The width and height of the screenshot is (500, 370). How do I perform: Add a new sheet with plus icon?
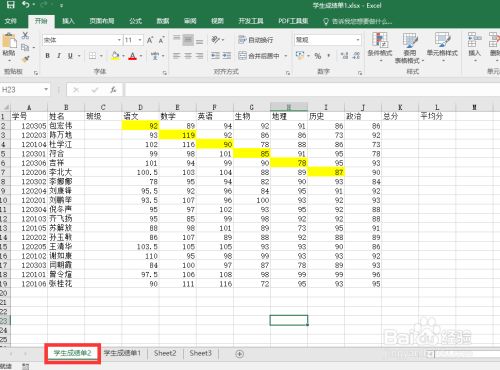pyautogui.click(x=239, y=354)
